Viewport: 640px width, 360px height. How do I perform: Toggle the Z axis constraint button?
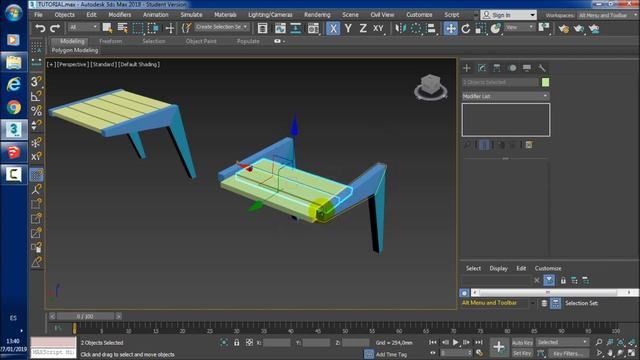363,28
